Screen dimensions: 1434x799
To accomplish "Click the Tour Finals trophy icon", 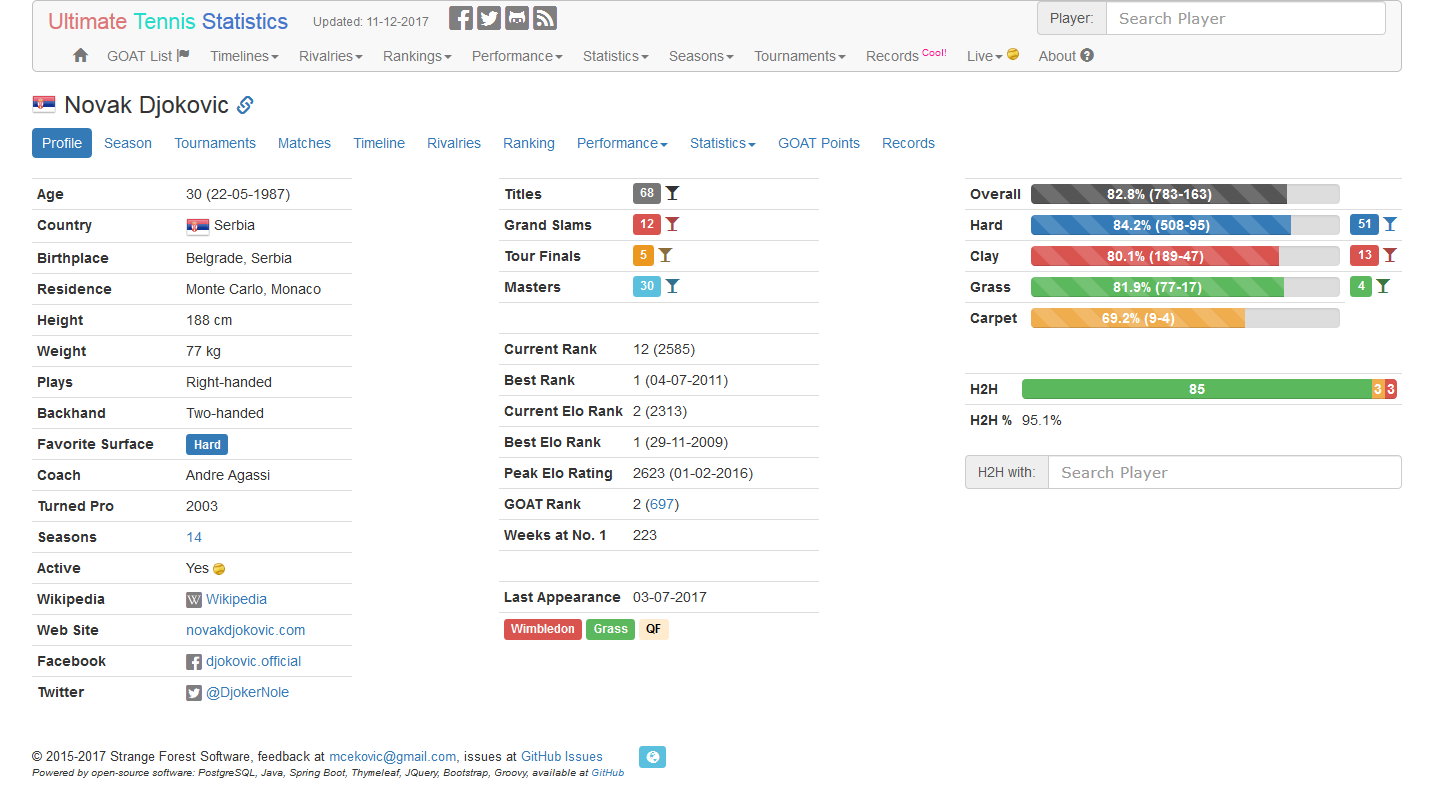I will (x=665, y=255).
